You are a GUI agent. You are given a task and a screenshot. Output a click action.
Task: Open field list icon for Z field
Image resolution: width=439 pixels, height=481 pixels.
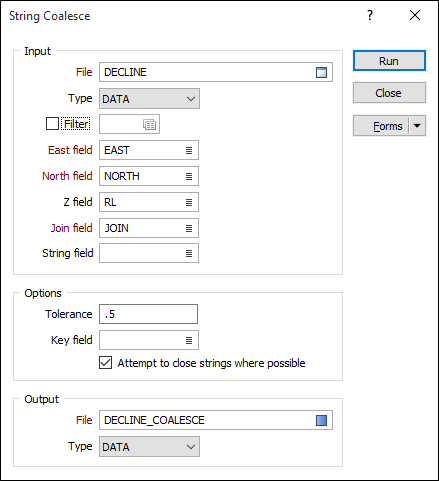tap(189, 202)
